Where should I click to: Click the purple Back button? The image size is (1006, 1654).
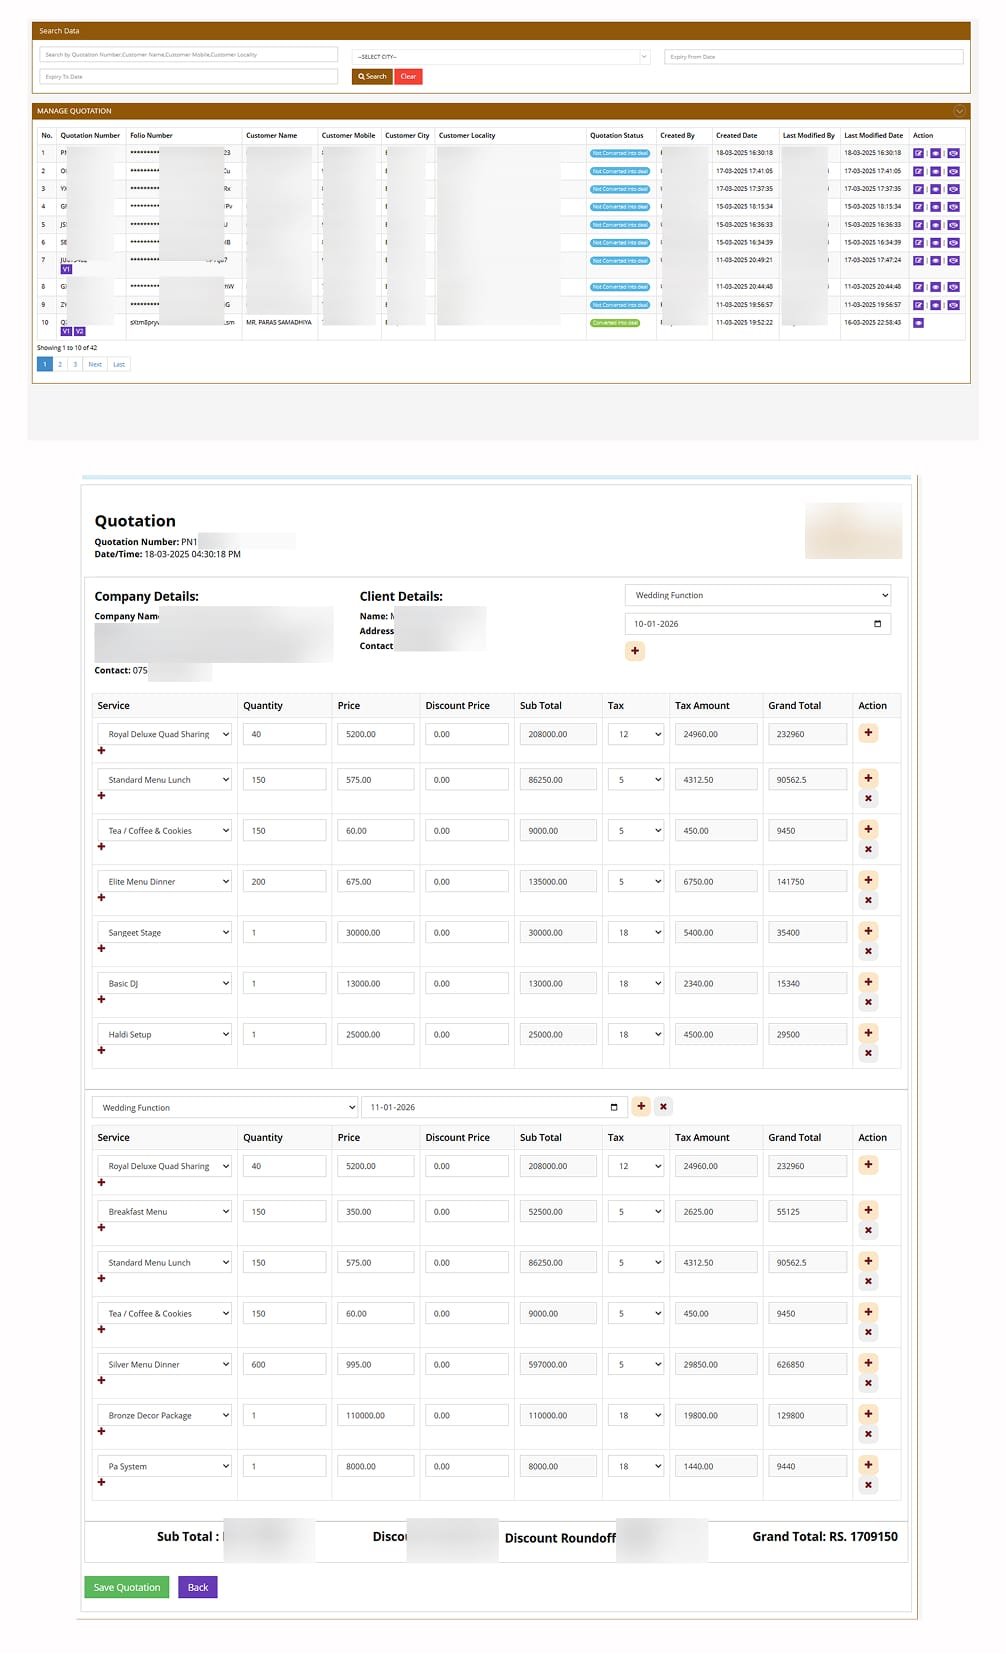(197, 1587)
